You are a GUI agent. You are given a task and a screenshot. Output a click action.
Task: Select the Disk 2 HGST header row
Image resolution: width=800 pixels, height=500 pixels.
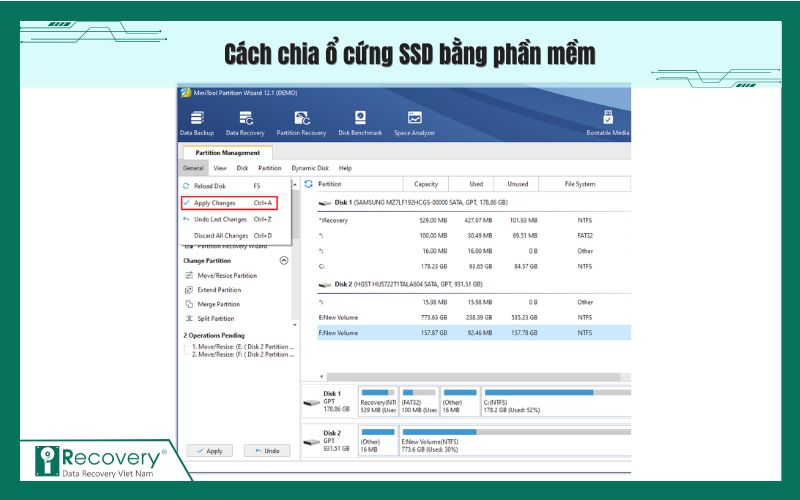pyautogui.click(x=473, y=284)
